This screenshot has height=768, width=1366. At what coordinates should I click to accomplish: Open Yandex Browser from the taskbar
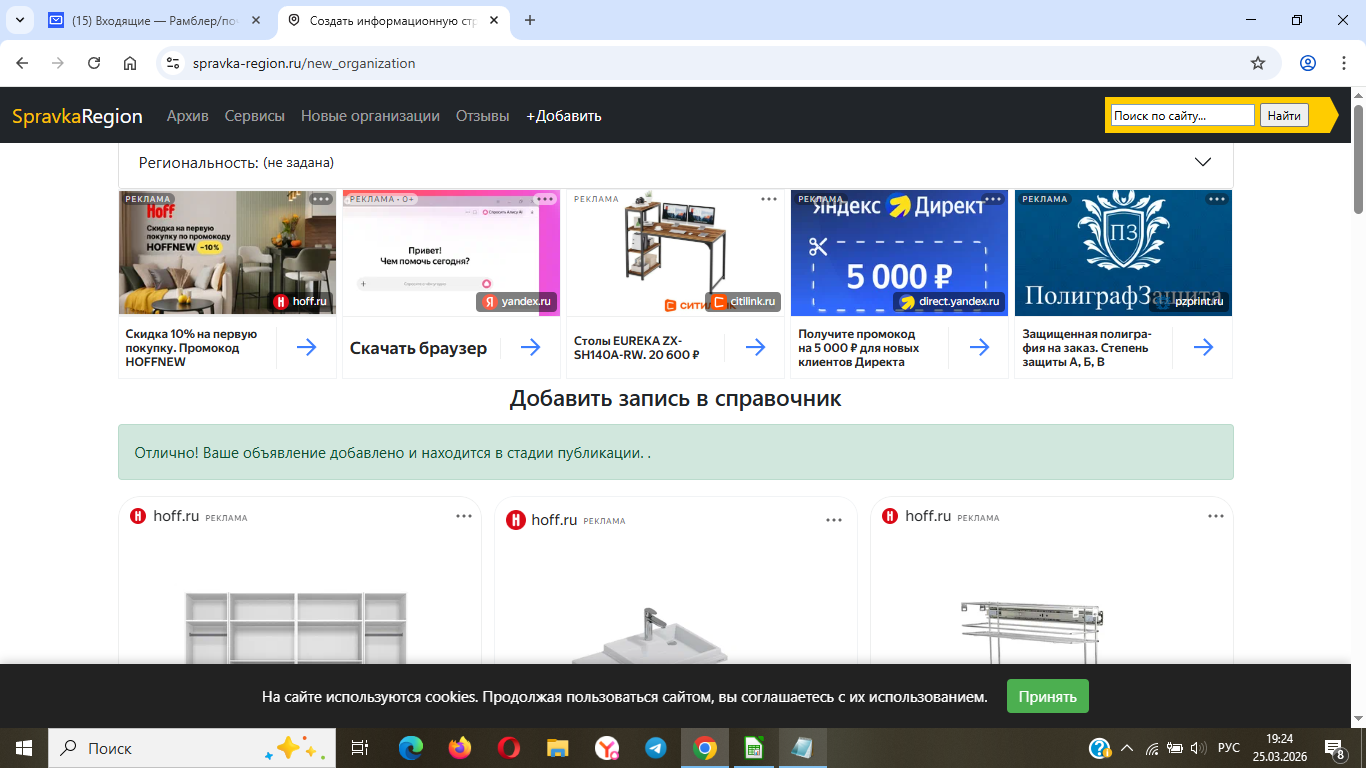pos(607,748)
